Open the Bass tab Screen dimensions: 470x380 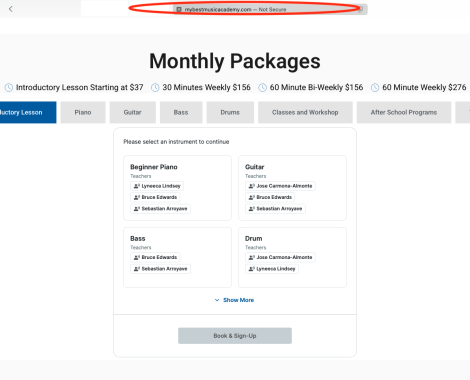181,112
